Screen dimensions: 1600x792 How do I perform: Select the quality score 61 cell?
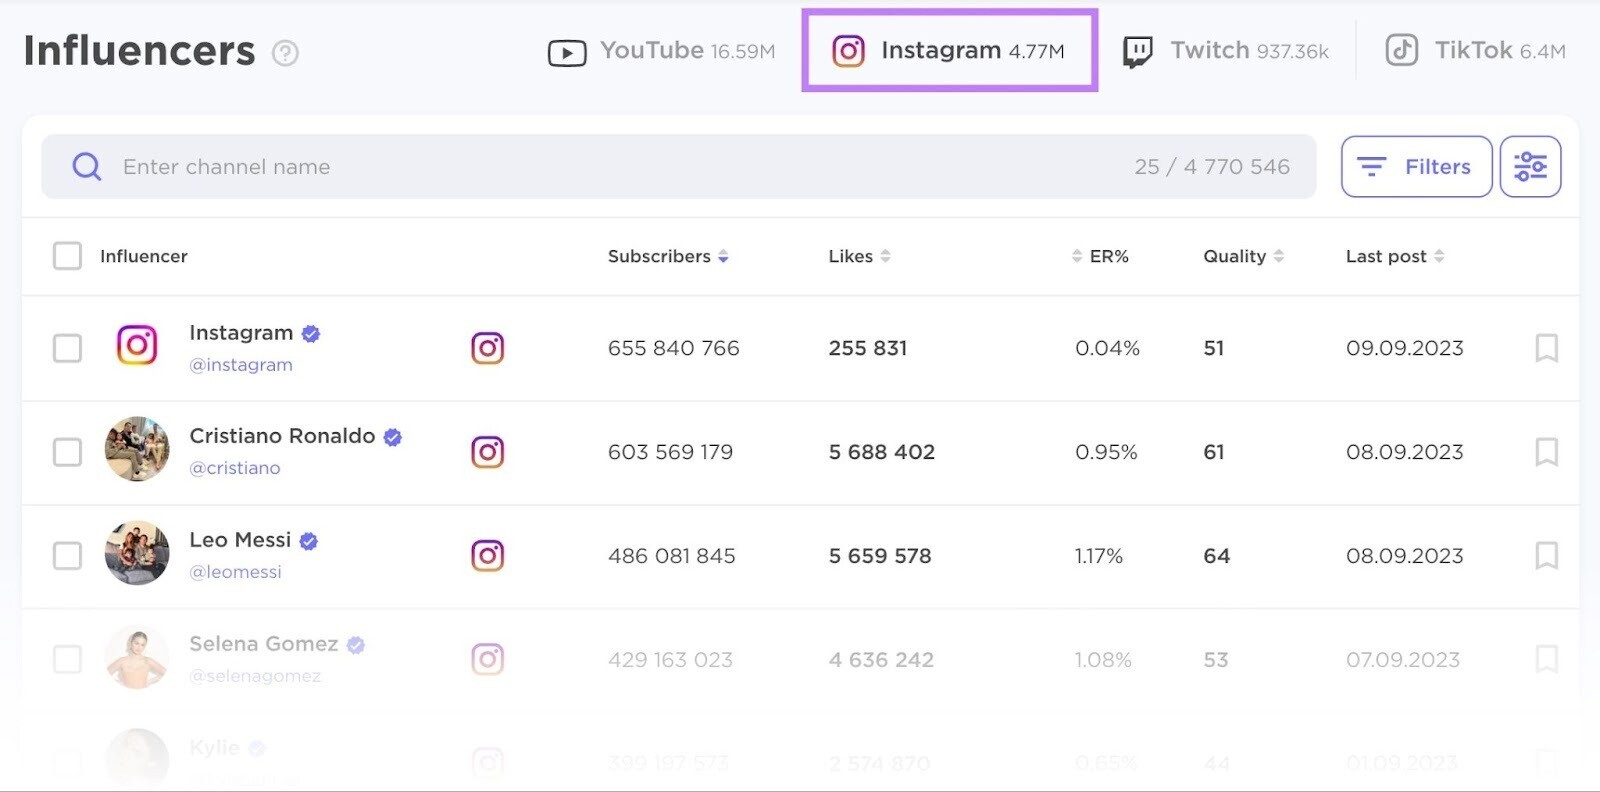pyautogui.click(x=1214, y=452)
